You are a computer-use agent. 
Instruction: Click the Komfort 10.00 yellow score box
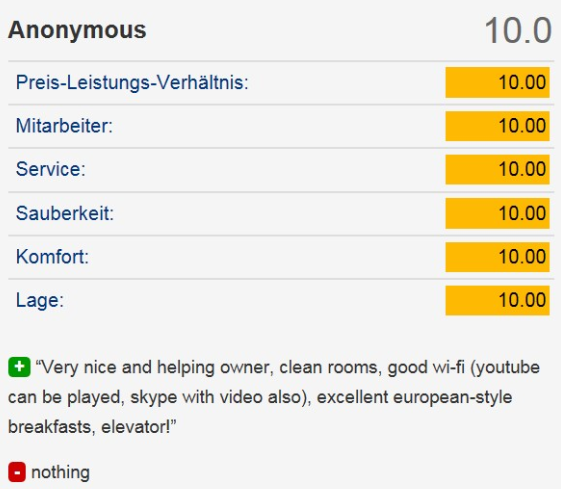(x=497, y=257)
